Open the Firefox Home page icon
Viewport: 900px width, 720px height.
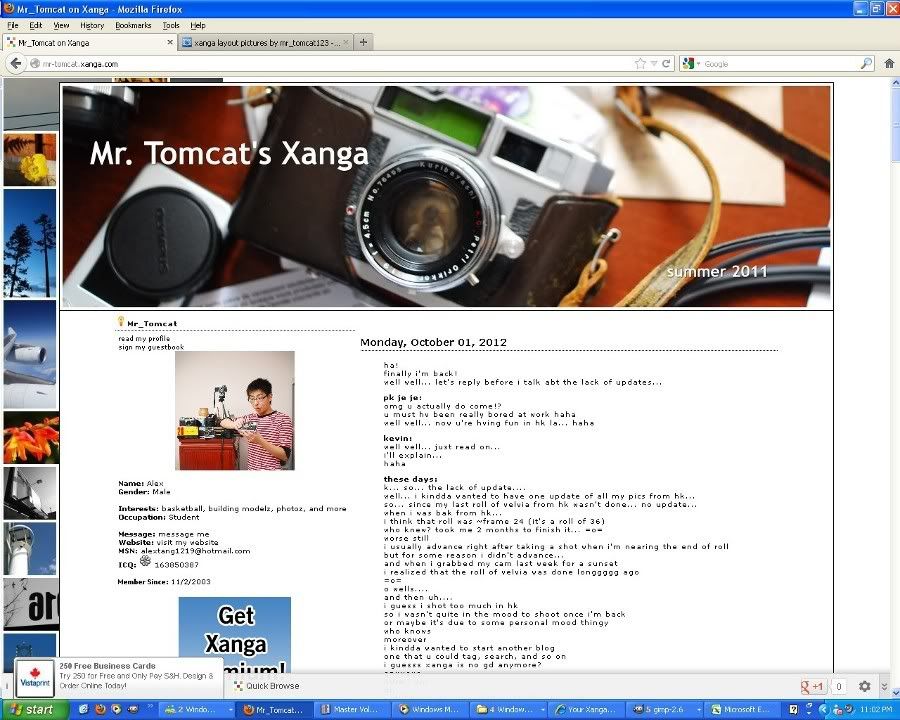tap(889, 64)
